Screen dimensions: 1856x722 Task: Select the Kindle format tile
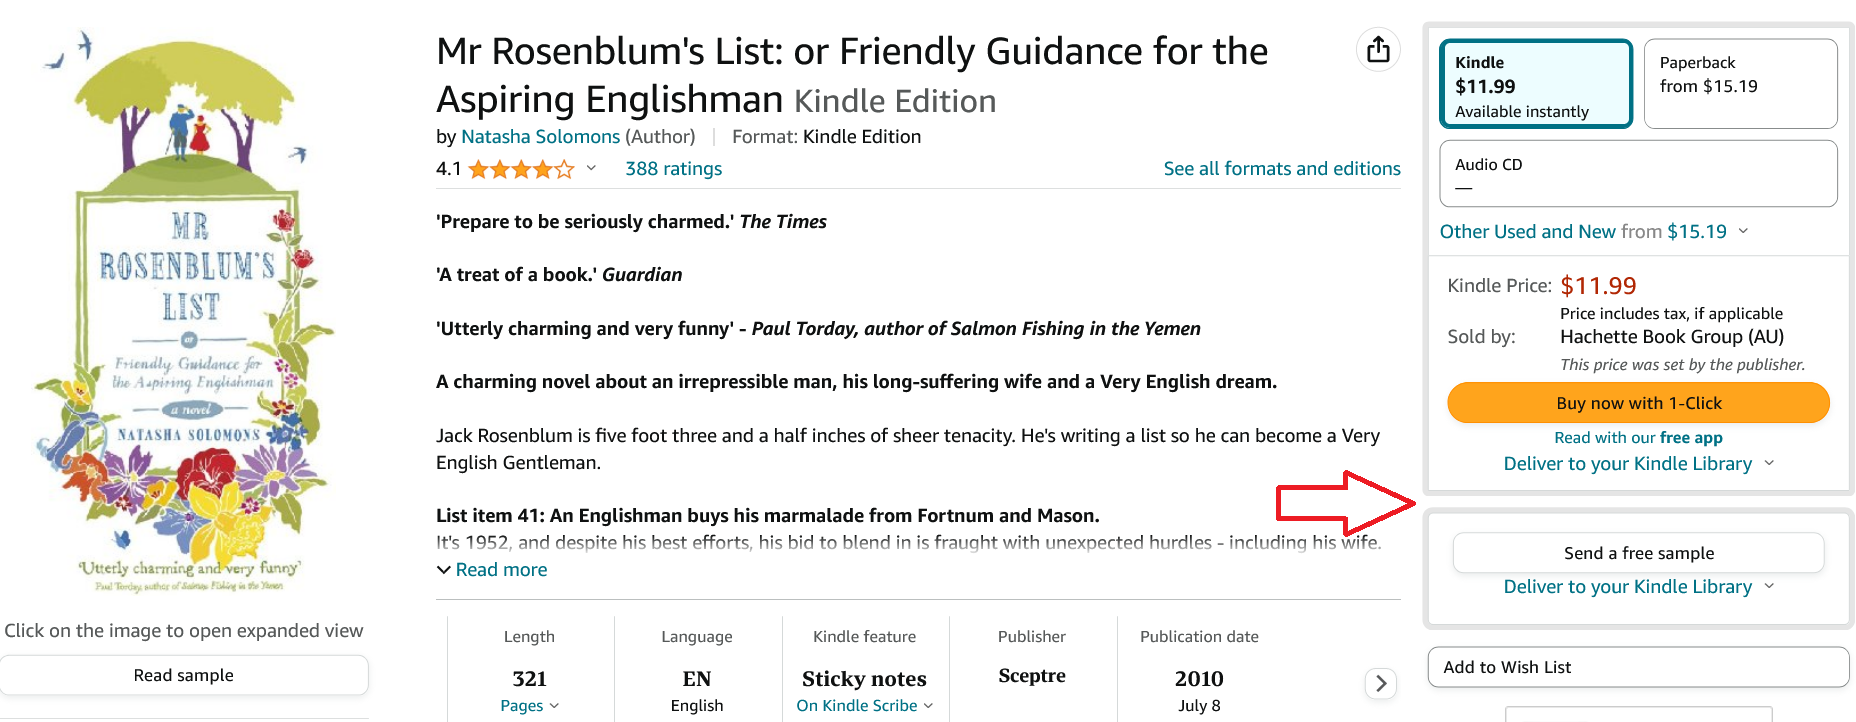(x=1536, y=84)
